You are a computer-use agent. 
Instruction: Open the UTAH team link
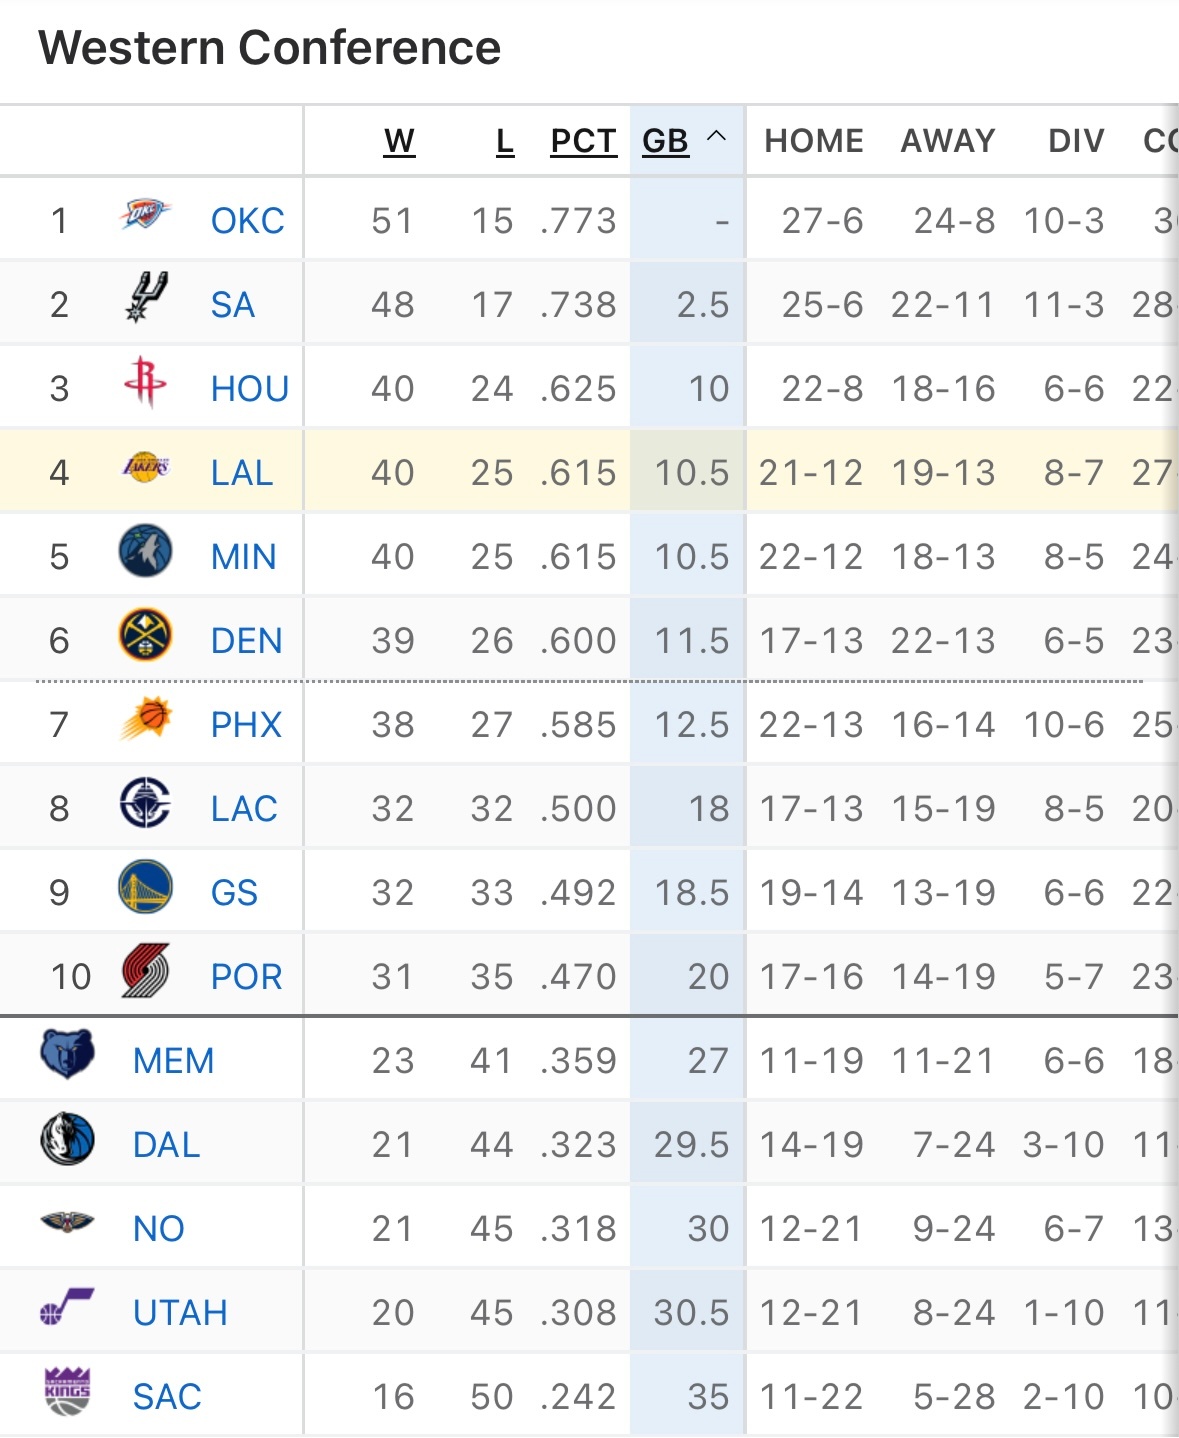pos(180,1312)
